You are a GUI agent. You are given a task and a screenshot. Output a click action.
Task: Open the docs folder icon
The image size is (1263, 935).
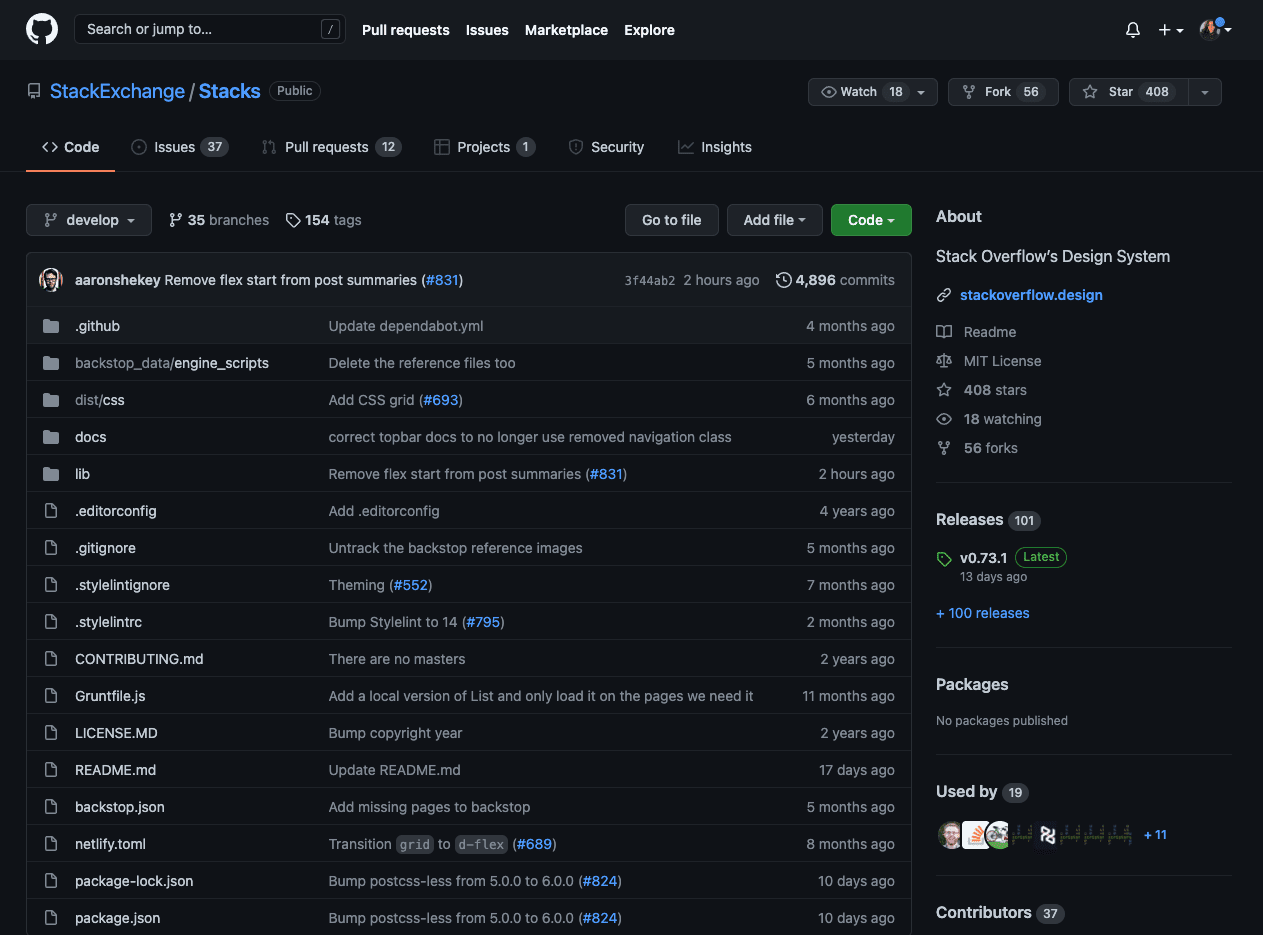tap(51, 437)
